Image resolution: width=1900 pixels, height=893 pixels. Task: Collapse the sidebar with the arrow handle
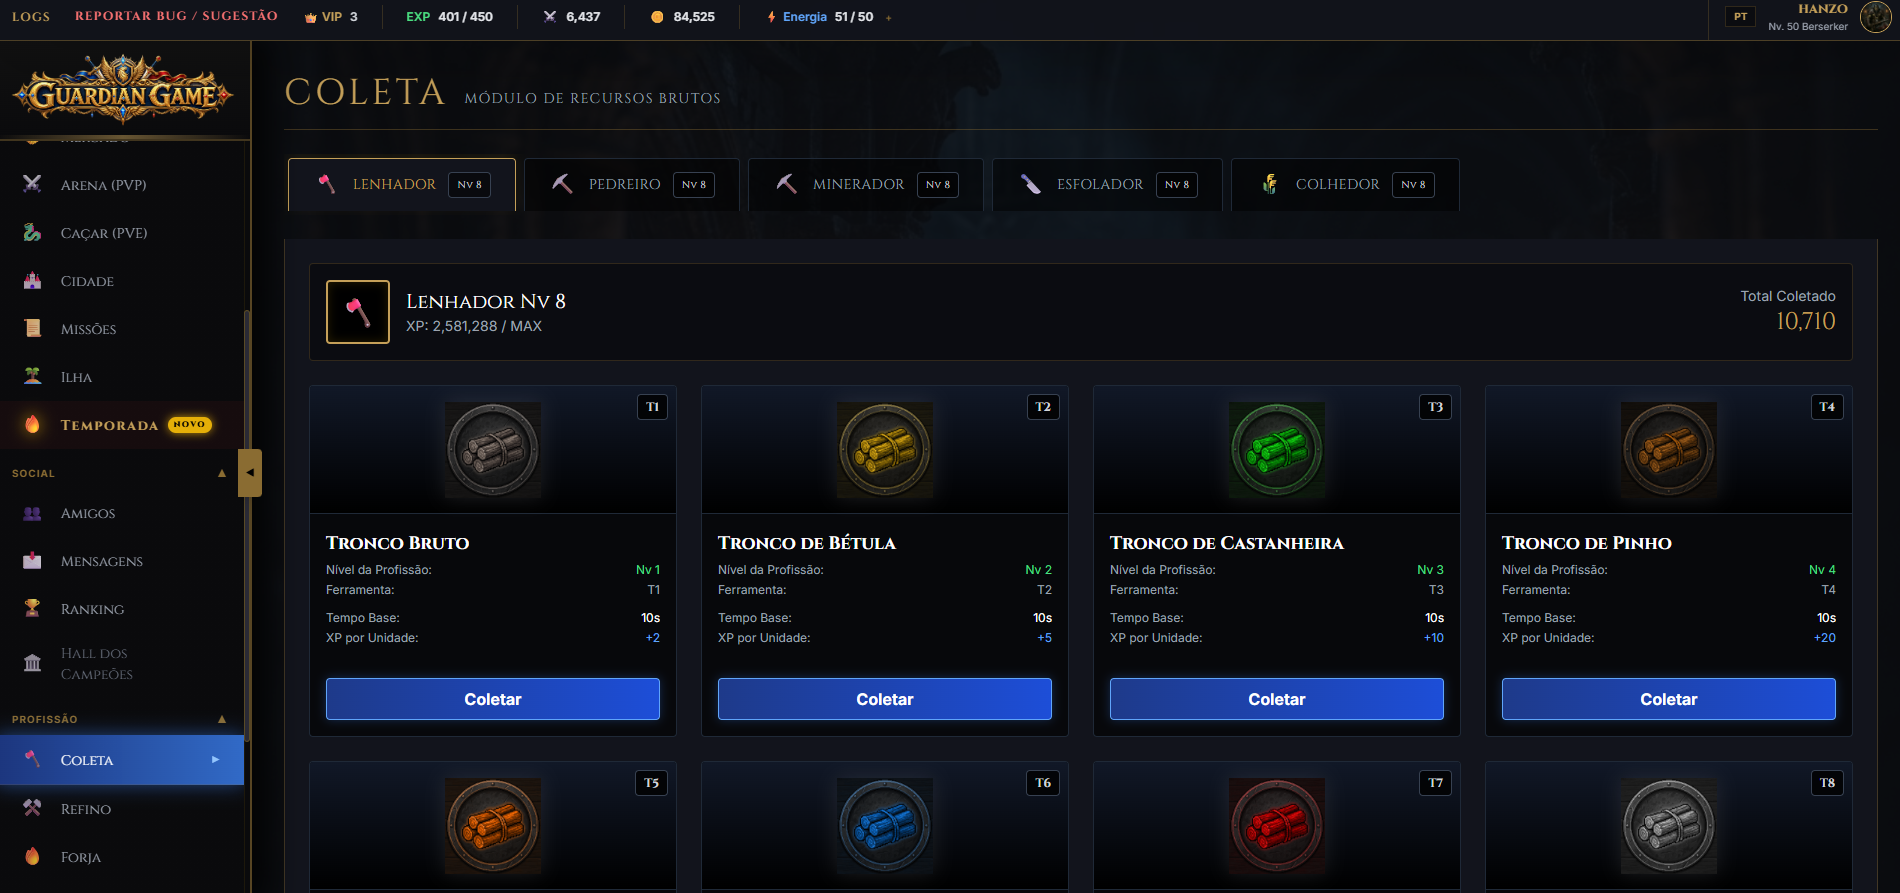click(x=250, y=472)
